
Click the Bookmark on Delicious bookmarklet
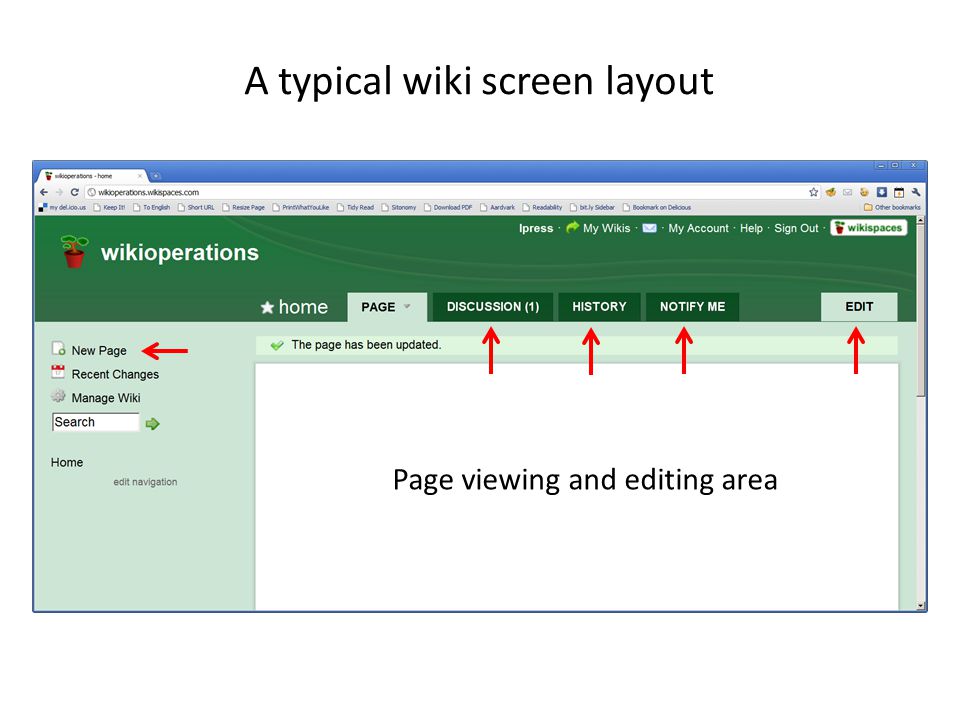[x=657, y=208]
